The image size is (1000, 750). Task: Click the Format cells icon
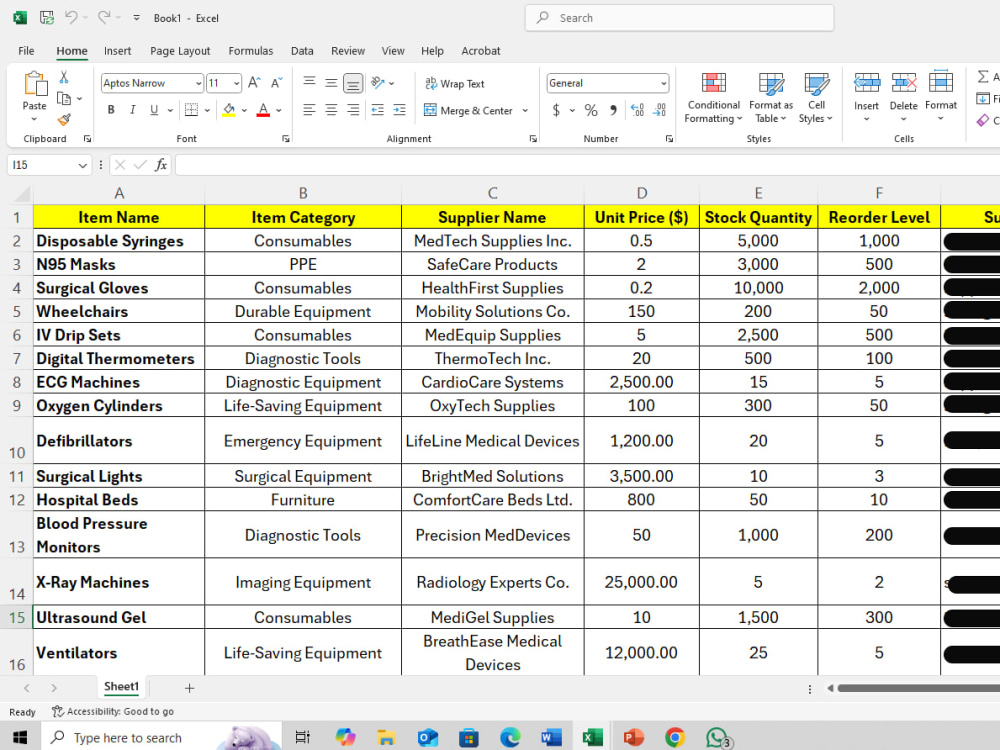point(941,82)
